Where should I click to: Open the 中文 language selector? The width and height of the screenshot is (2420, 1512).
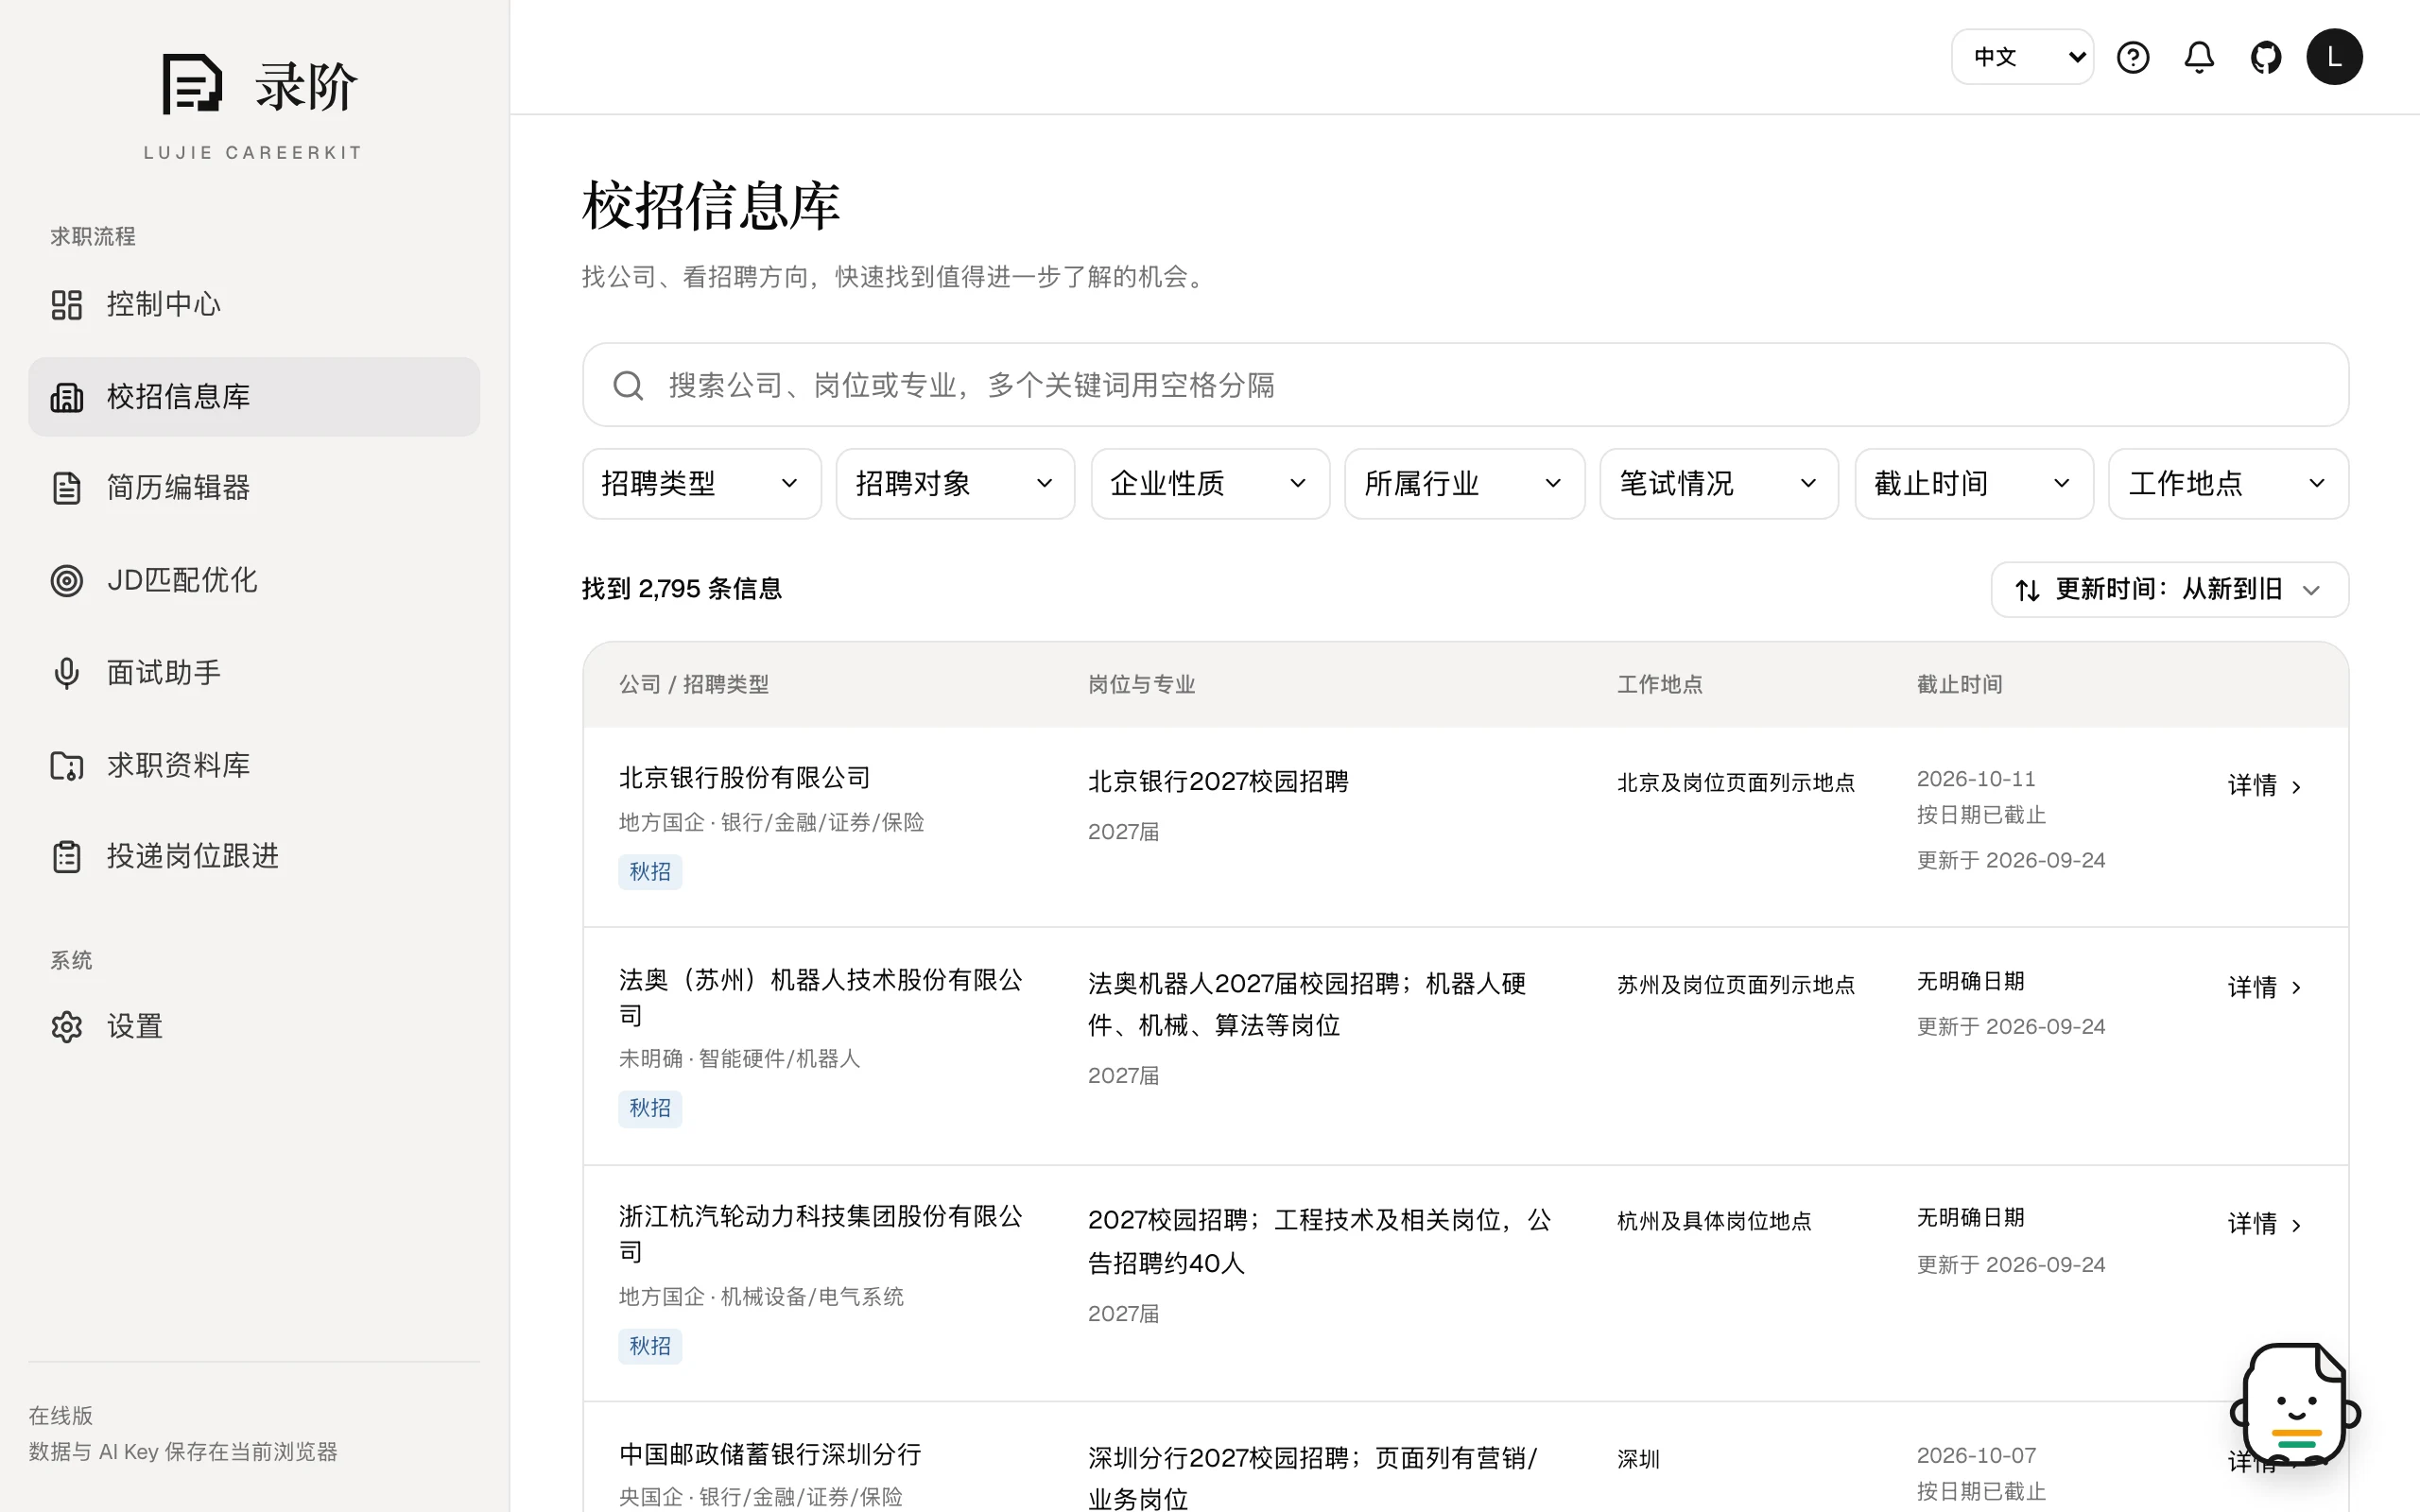(2021, 57)
